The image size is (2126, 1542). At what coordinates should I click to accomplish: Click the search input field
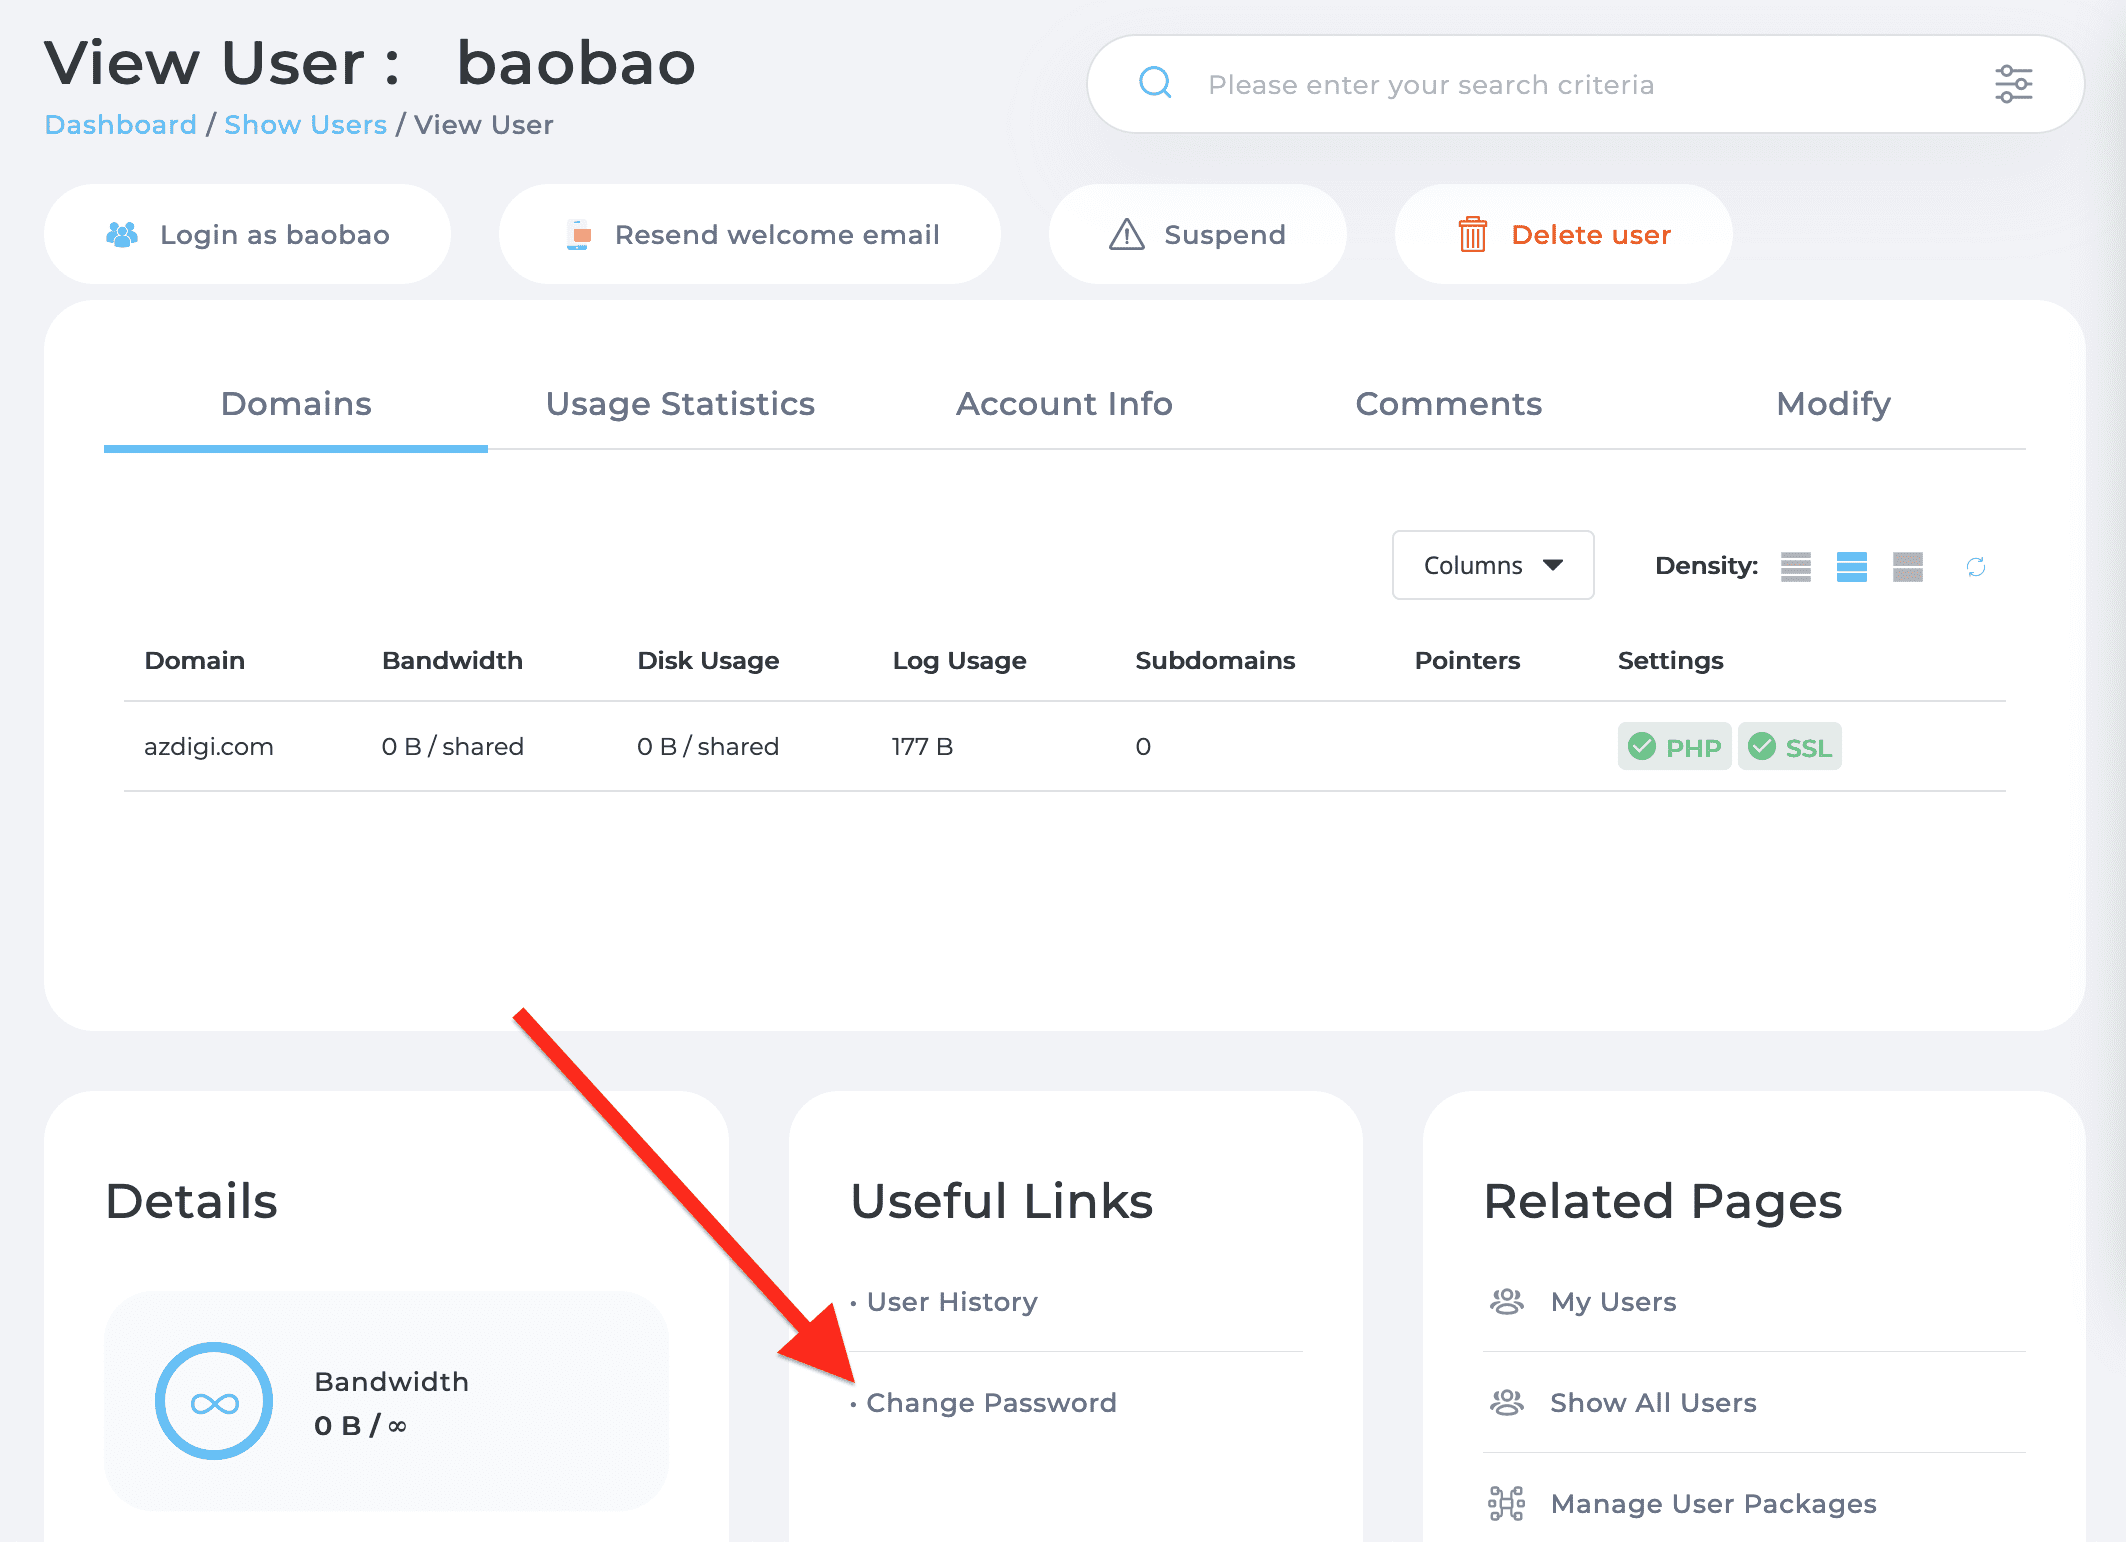(x=1576, y=84)
